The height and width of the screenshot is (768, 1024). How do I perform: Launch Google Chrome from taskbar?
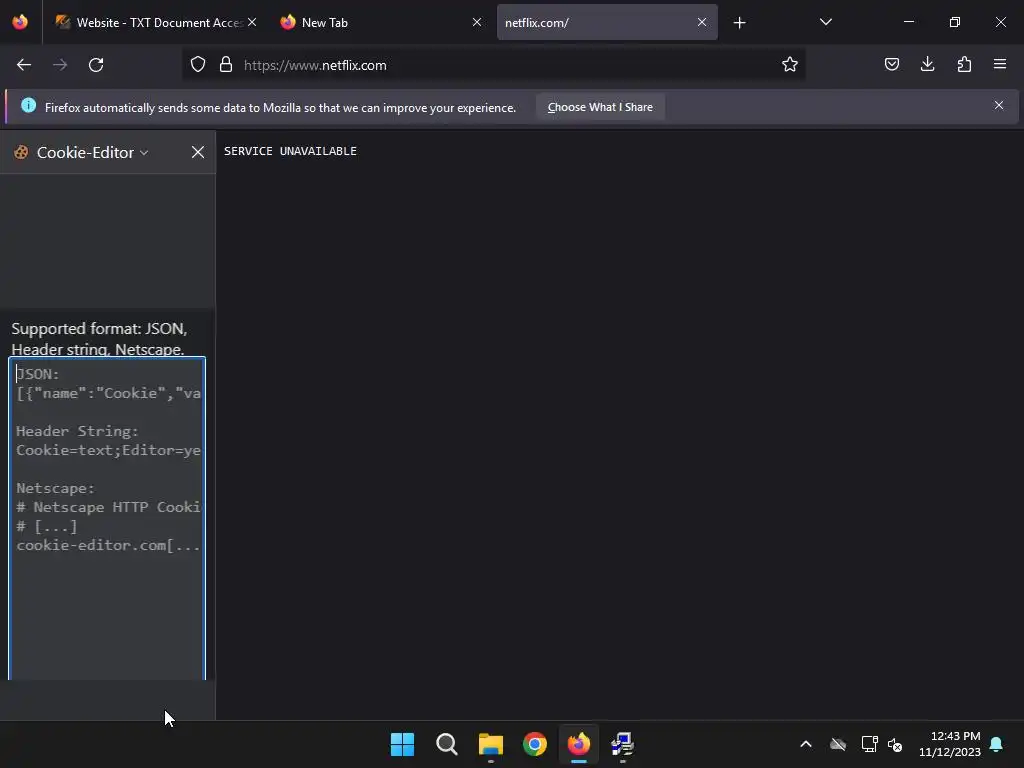535,744
